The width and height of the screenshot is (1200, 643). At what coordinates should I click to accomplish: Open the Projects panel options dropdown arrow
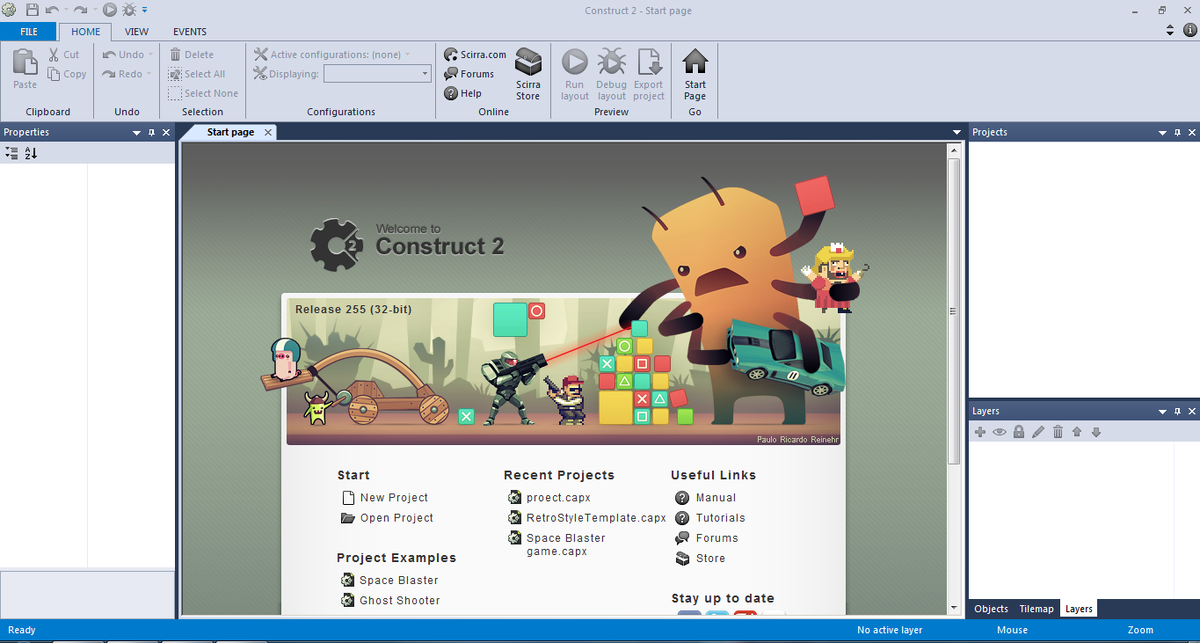click(1162, 132)
